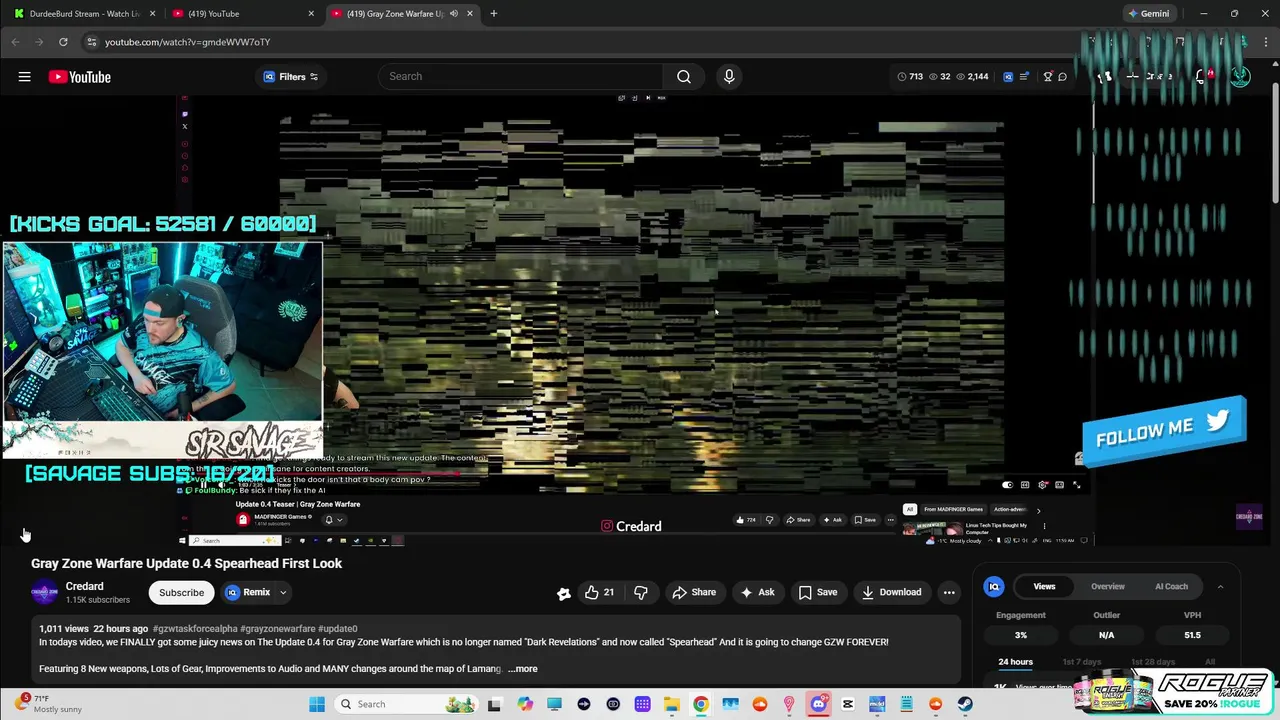Image resolution: width=1280 pixels, height=720 pixels.
Task: Download the video
Action: 891,592
